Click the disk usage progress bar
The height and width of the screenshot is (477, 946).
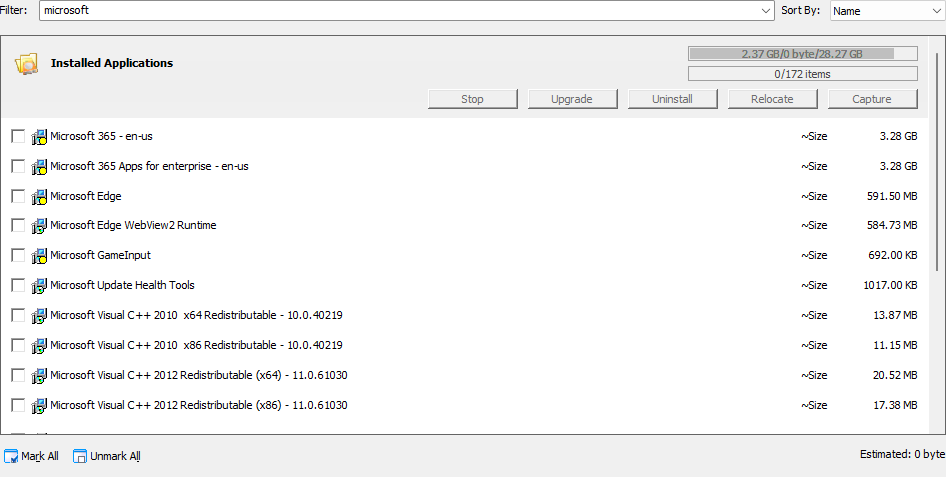[x=802, y=54]
